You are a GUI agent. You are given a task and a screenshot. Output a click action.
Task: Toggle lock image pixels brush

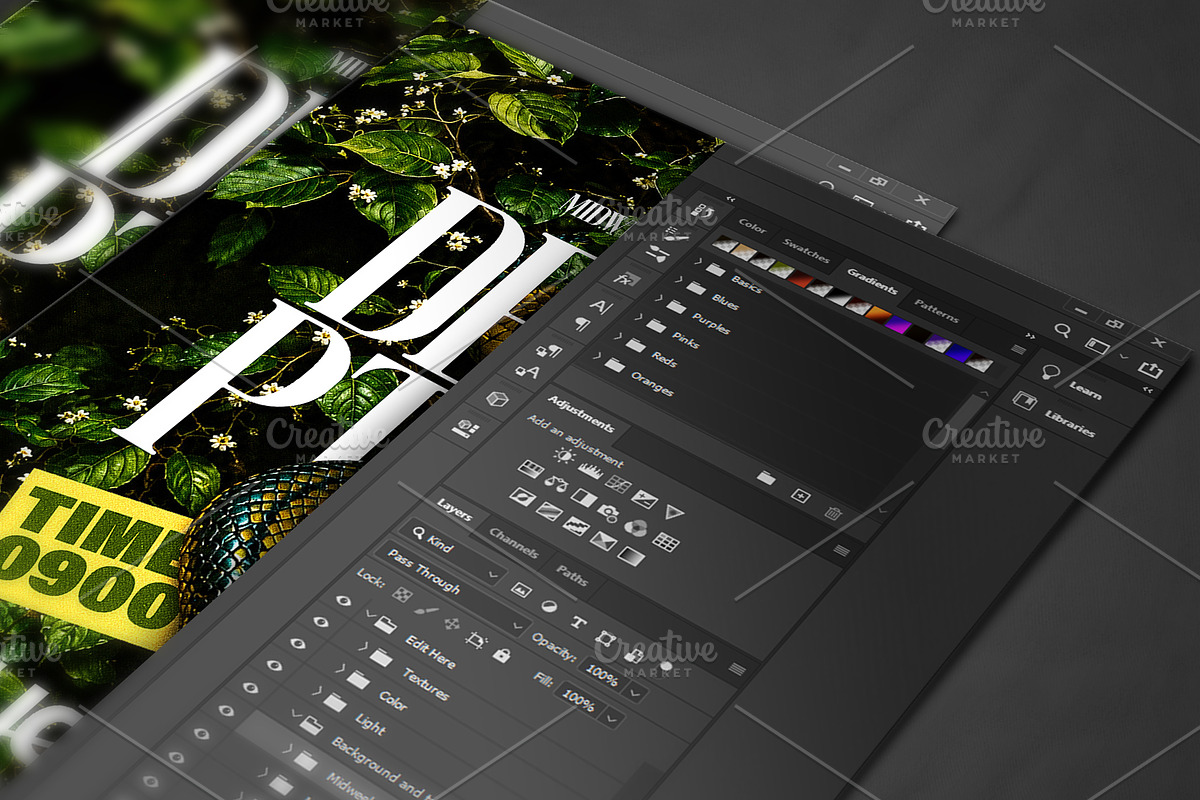pyautogui.click(x=426, y=611)
